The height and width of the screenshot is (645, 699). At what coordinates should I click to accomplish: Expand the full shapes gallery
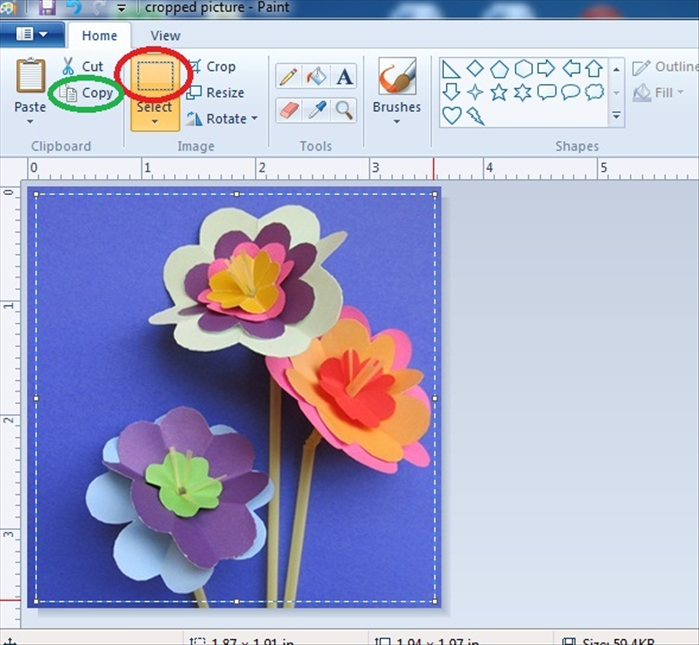(617, 115)
